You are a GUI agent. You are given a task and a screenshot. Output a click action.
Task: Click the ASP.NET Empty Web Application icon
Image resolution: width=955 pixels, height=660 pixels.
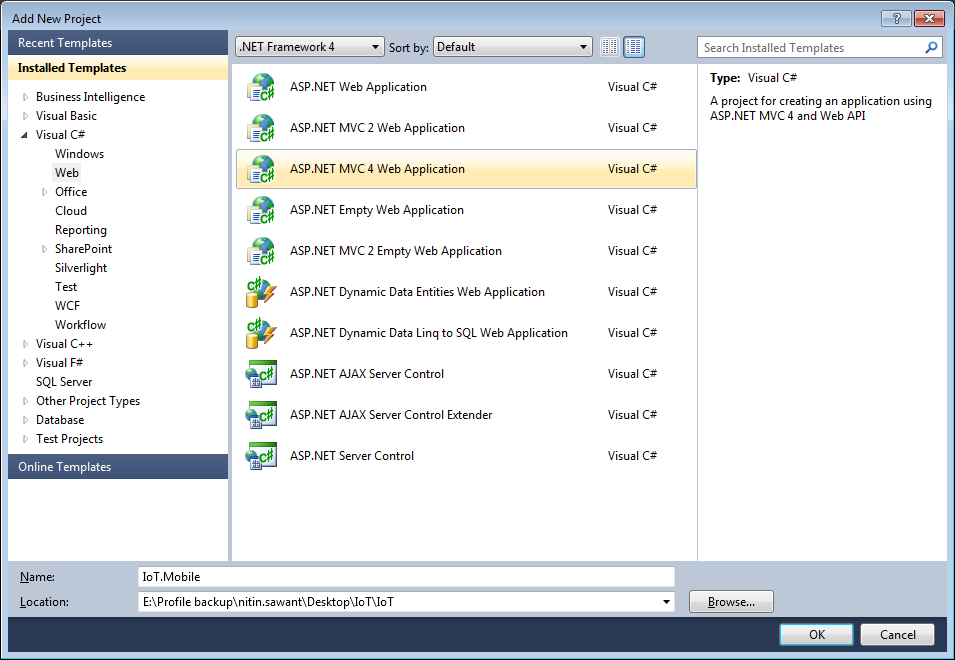pos(261,209)
